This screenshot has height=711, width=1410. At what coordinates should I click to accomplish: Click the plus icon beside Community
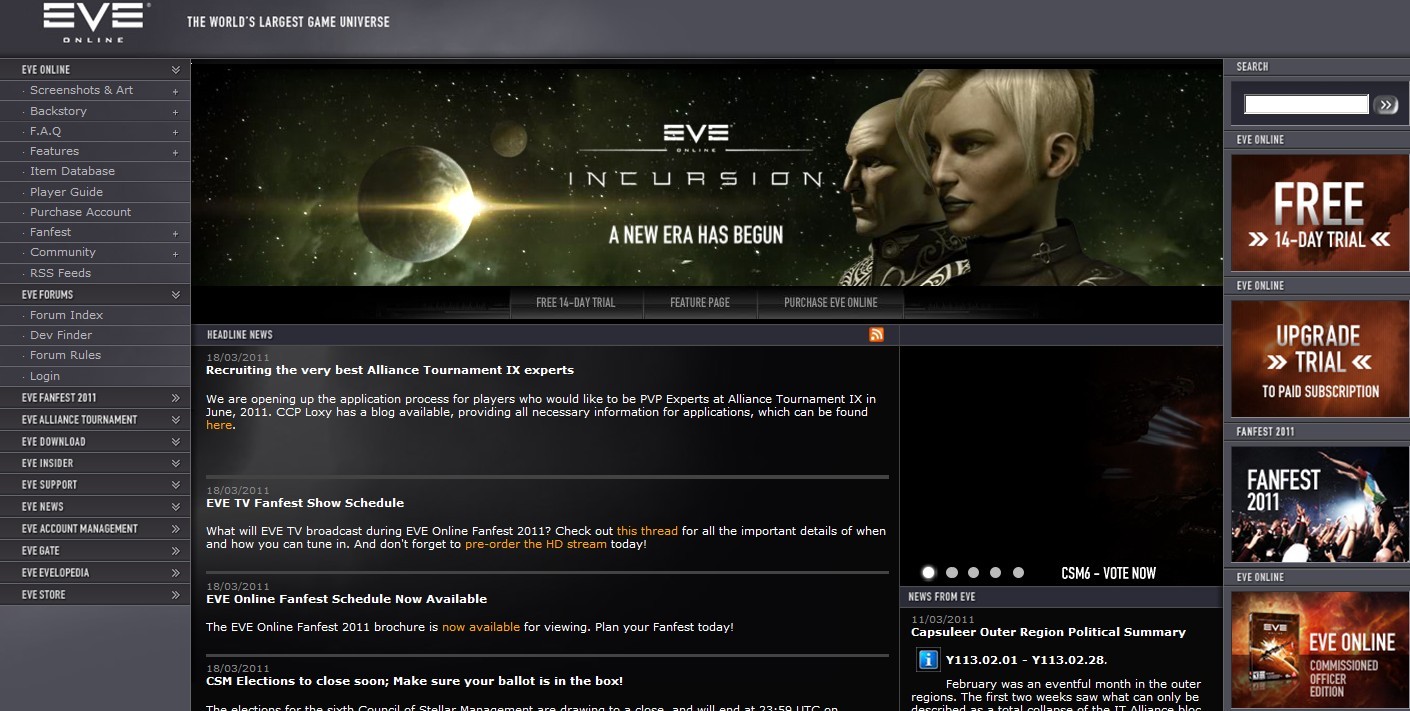175,254
